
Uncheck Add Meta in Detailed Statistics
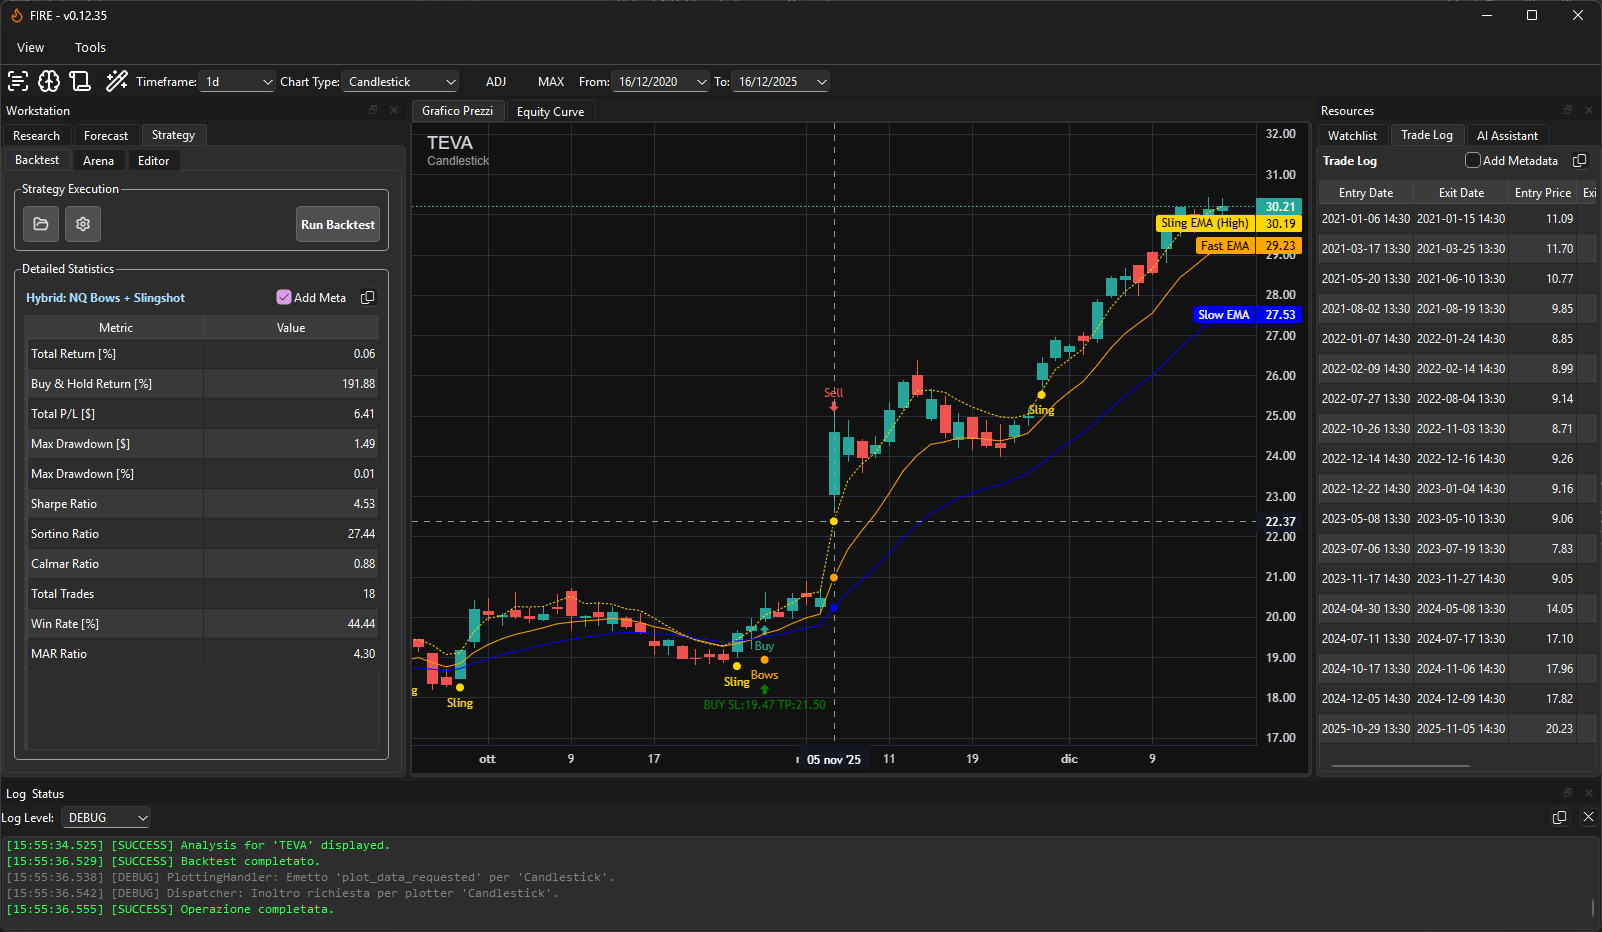coord(284,298)
